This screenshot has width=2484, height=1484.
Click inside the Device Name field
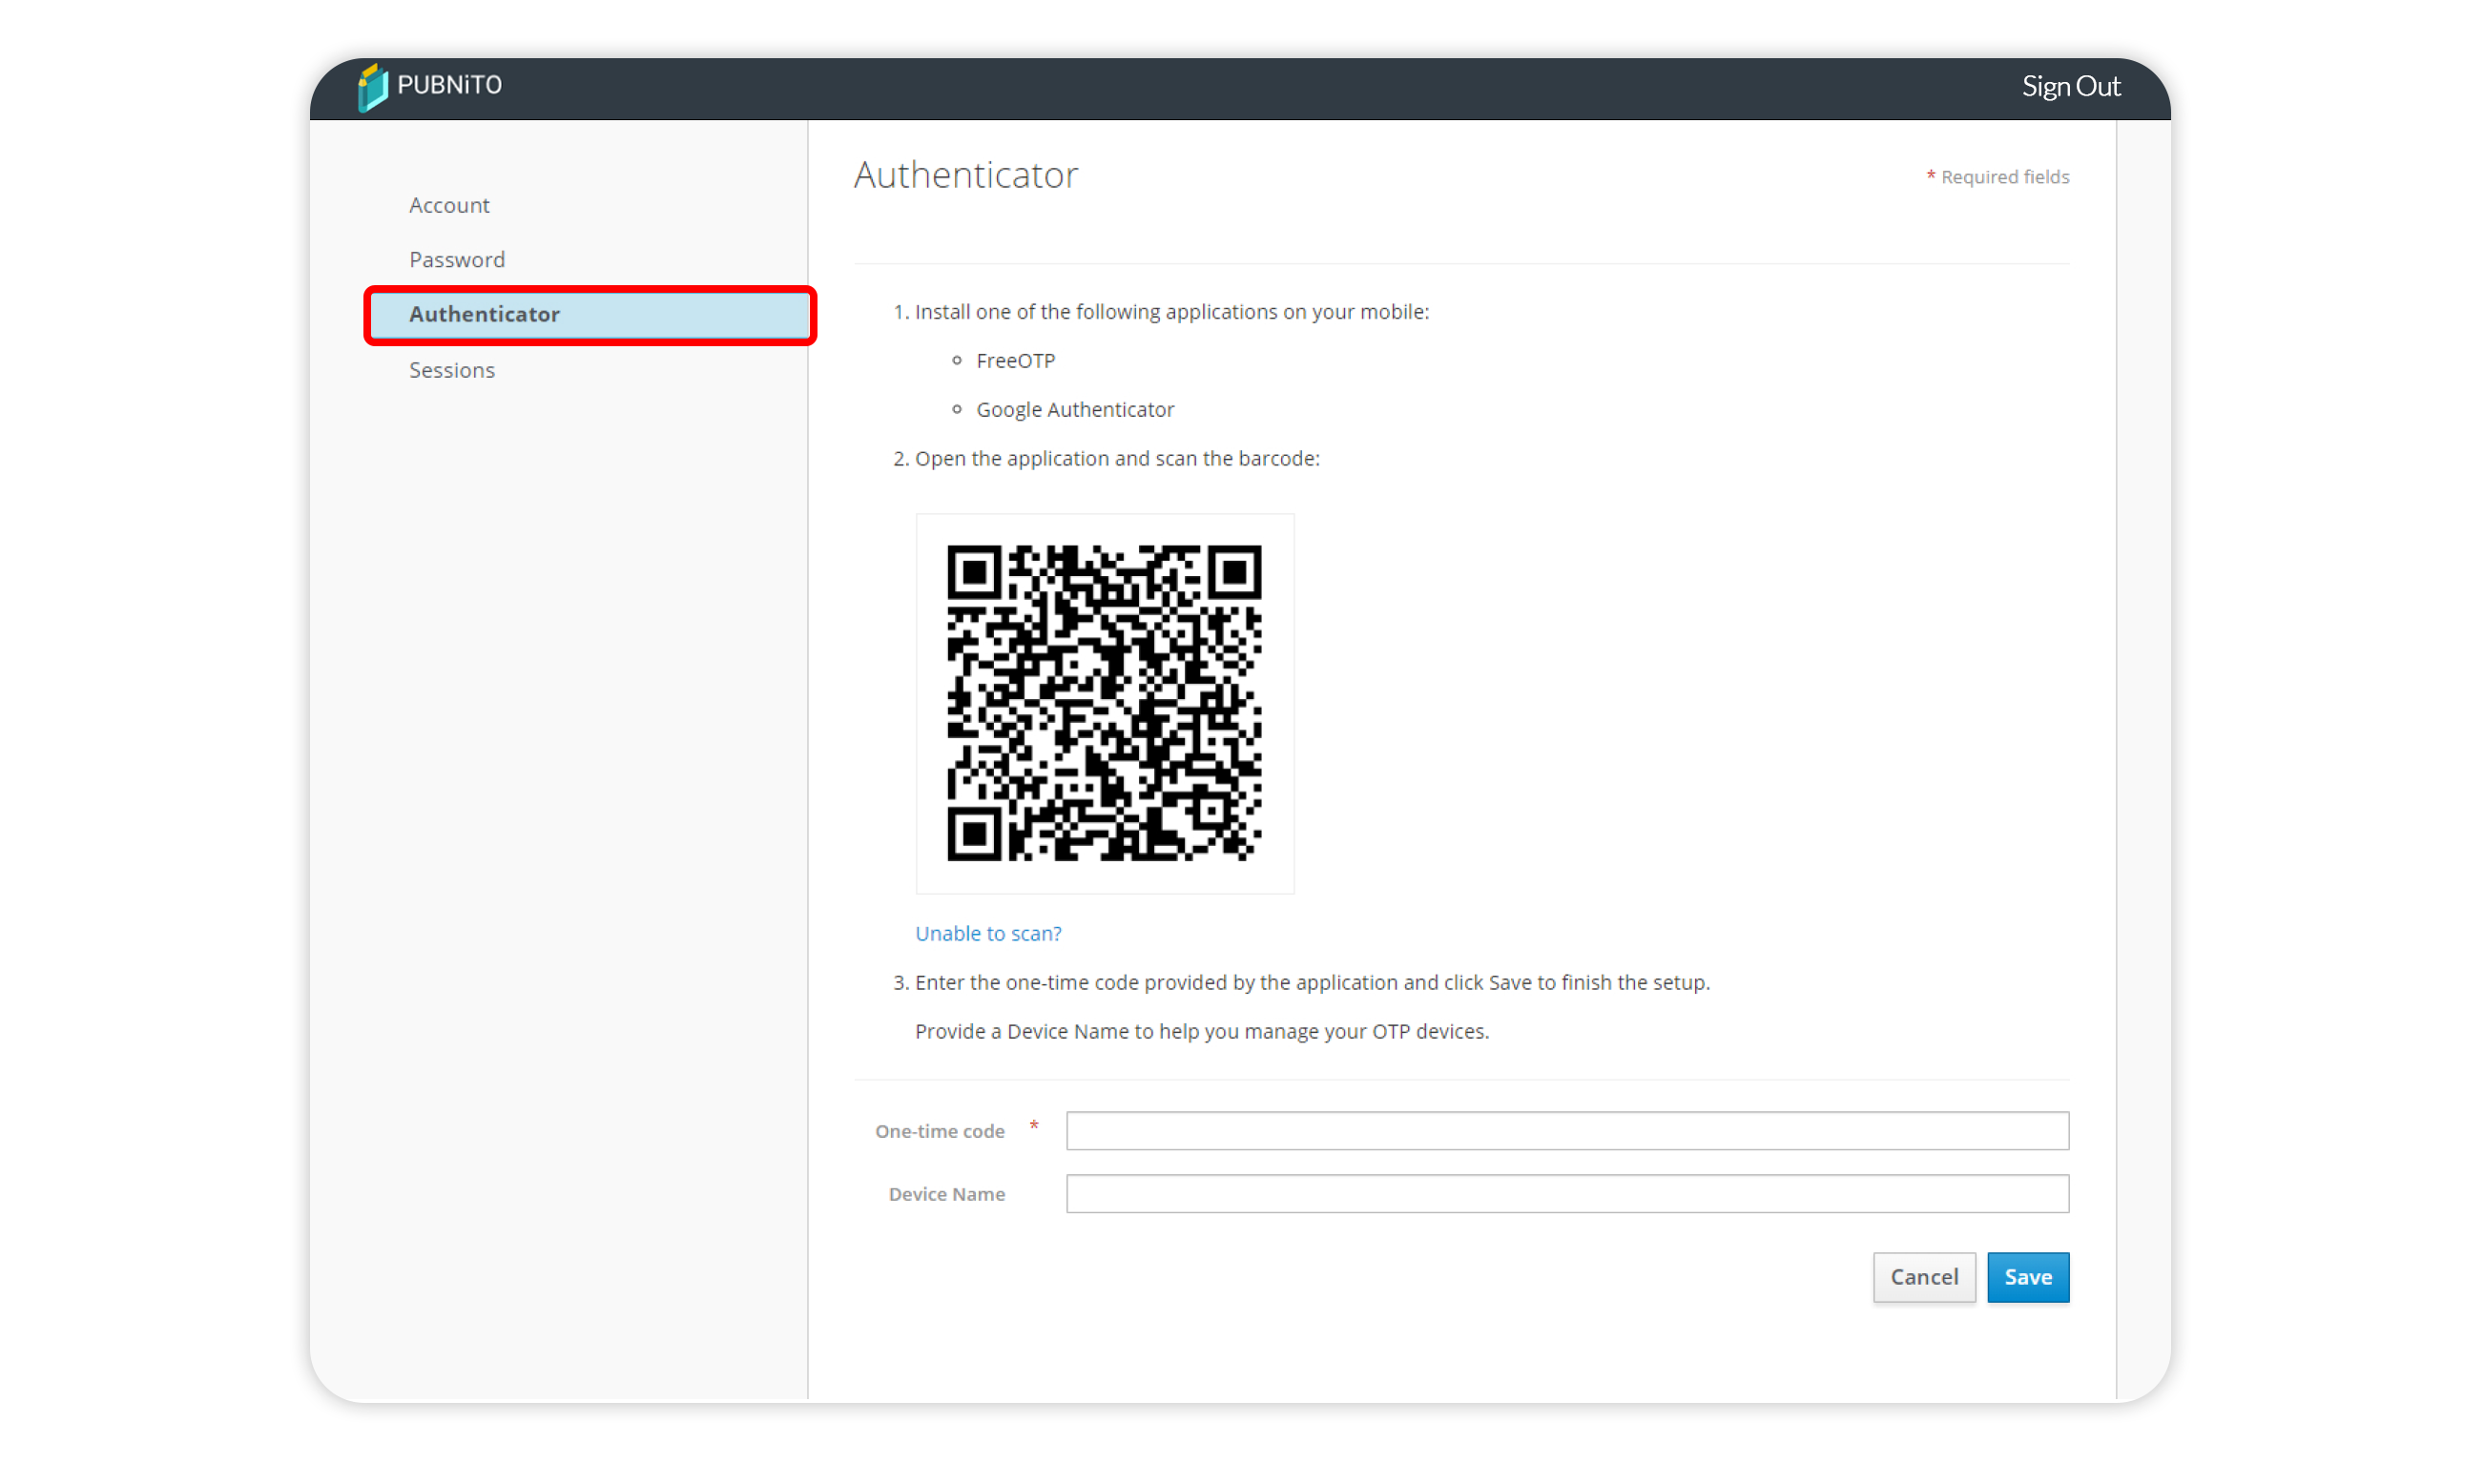1566,1193
